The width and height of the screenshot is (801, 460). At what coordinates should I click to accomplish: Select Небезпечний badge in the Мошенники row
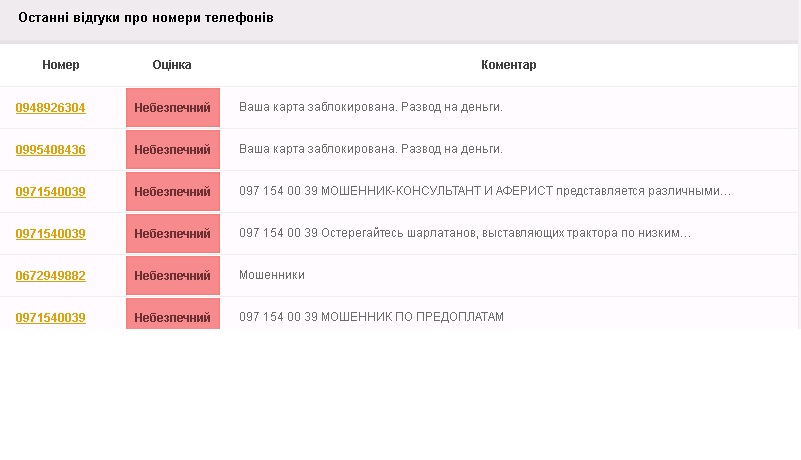point(172,276)
